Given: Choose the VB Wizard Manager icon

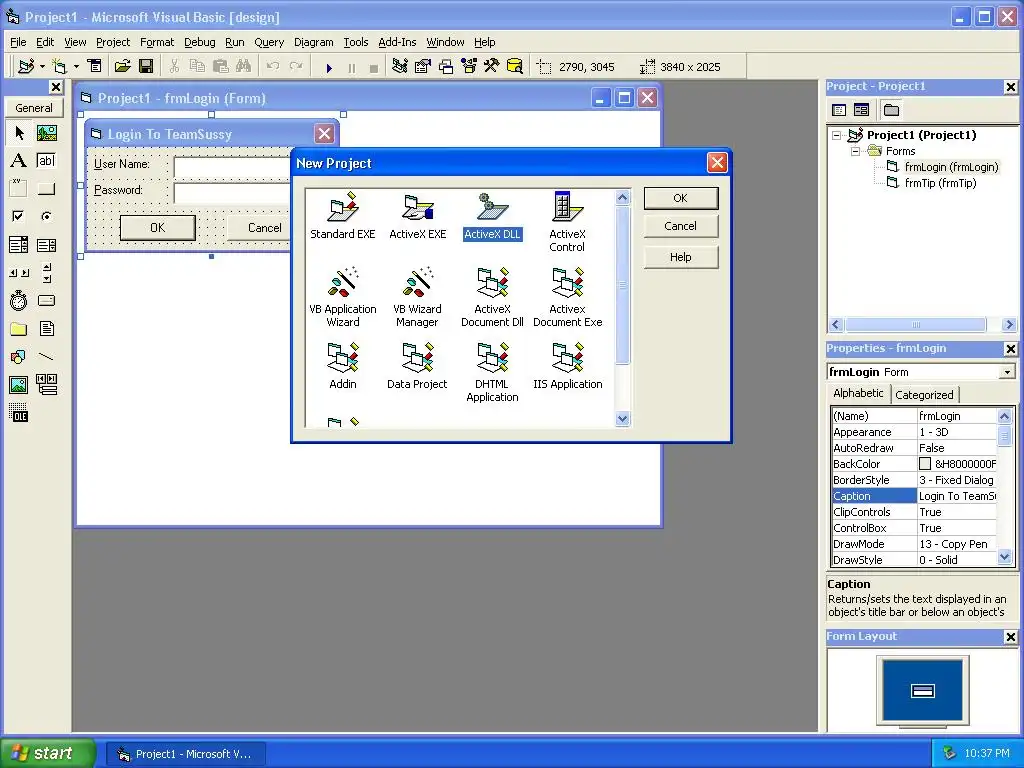Looking at the screenshot, I should point(417,297).
